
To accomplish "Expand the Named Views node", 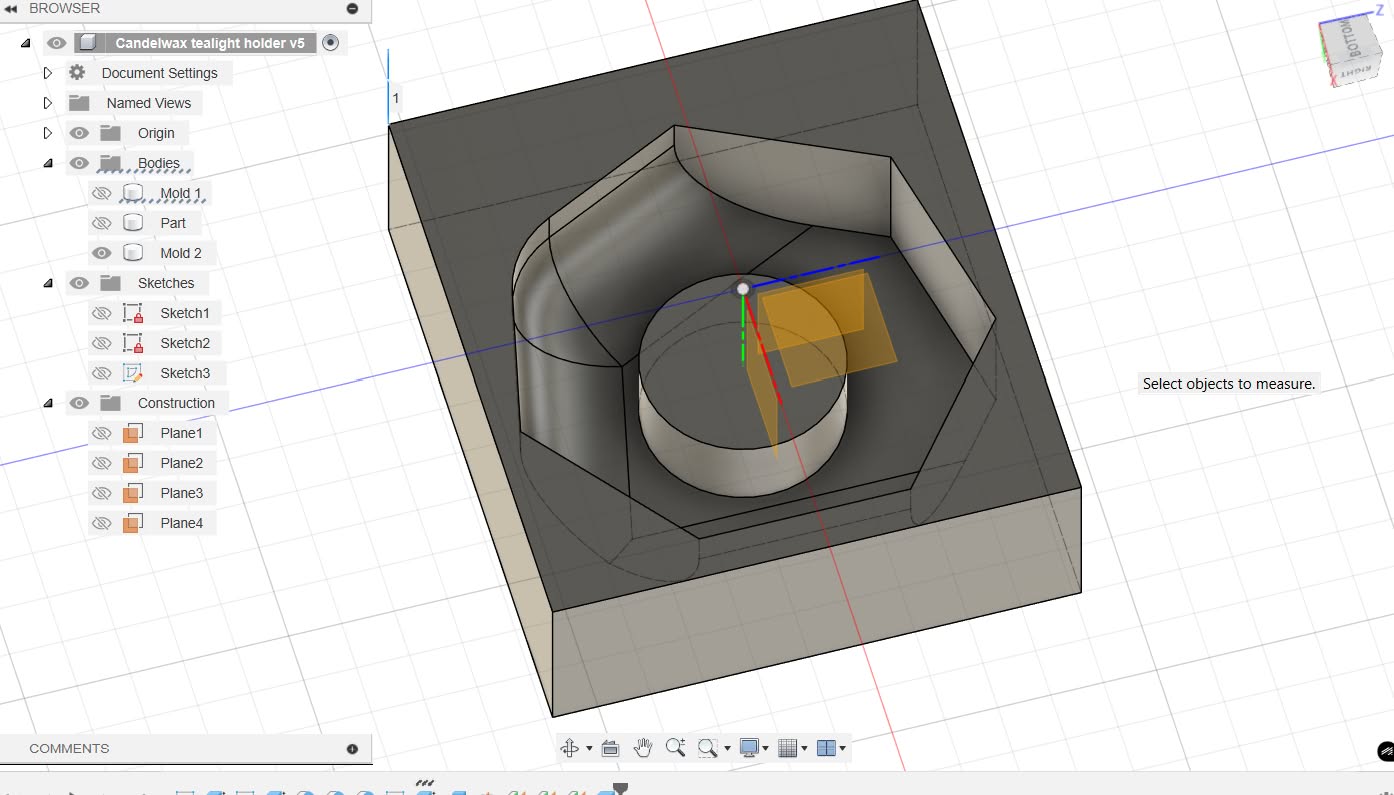I will (x=47, y=103).
